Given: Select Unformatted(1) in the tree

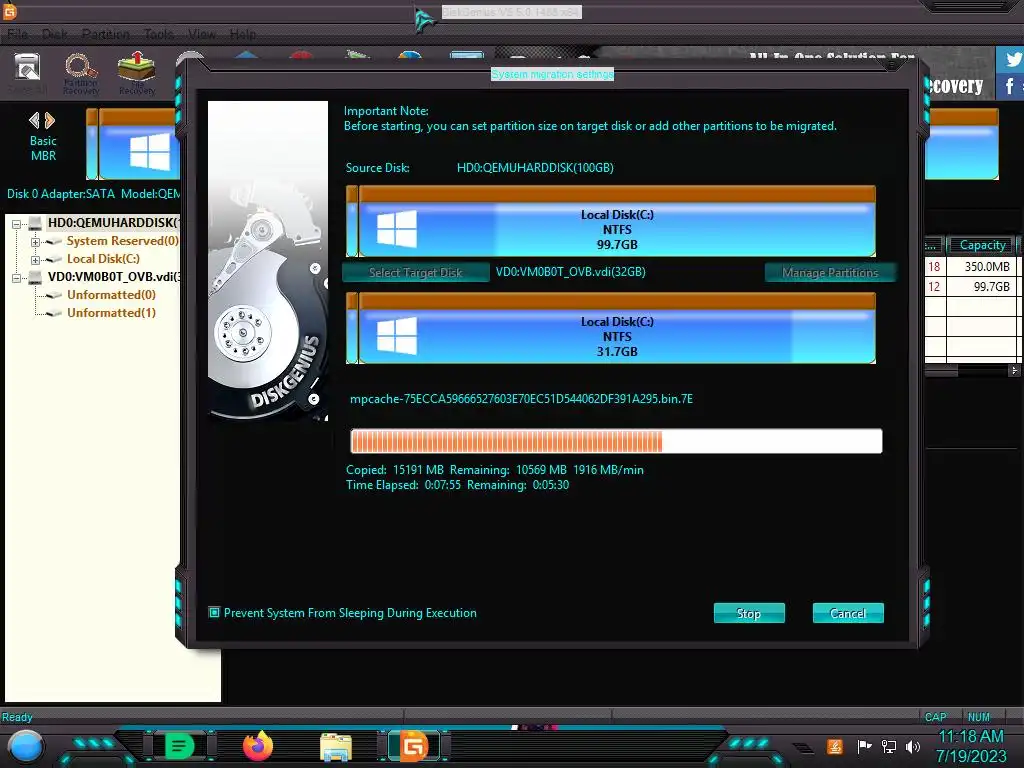Looking at the screenshot, I should pyautogui.click(x=111, y=313).
